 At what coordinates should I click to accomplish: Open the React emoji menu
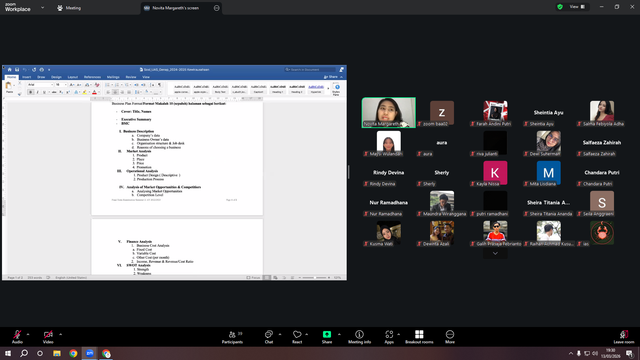pos(297,337)
